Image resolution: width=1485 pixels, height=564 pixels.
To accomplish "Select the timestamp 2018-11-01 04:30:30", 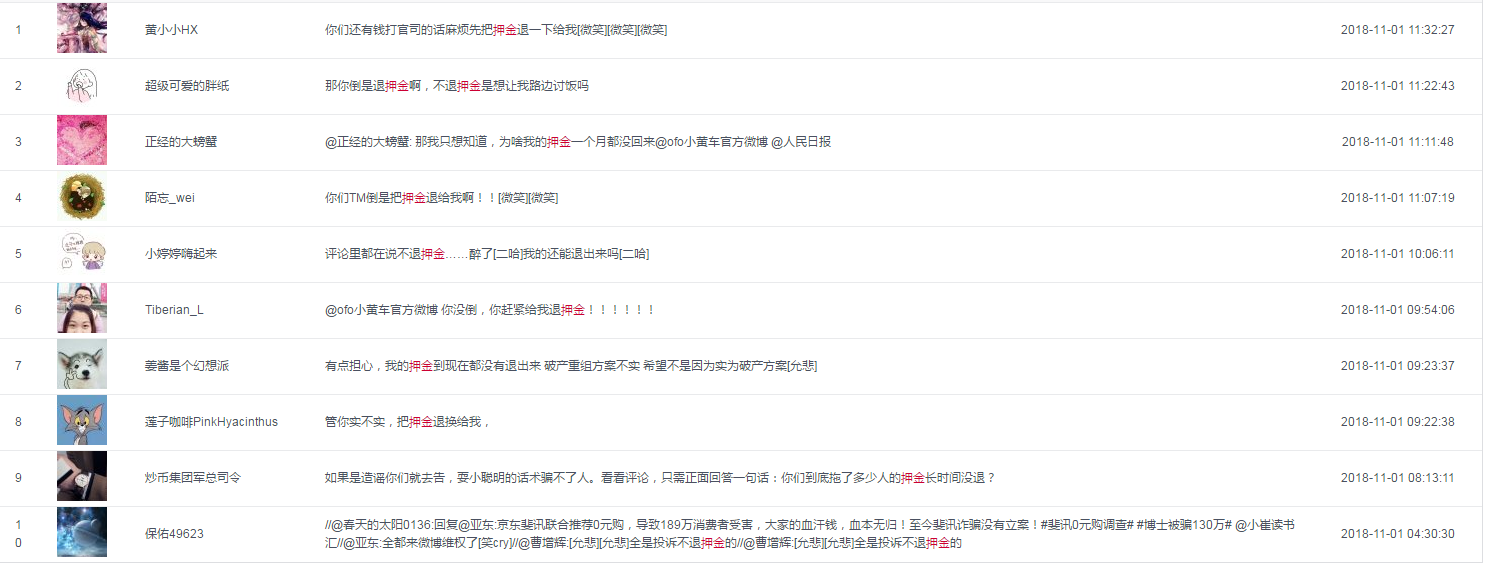I will point(1397,534).
